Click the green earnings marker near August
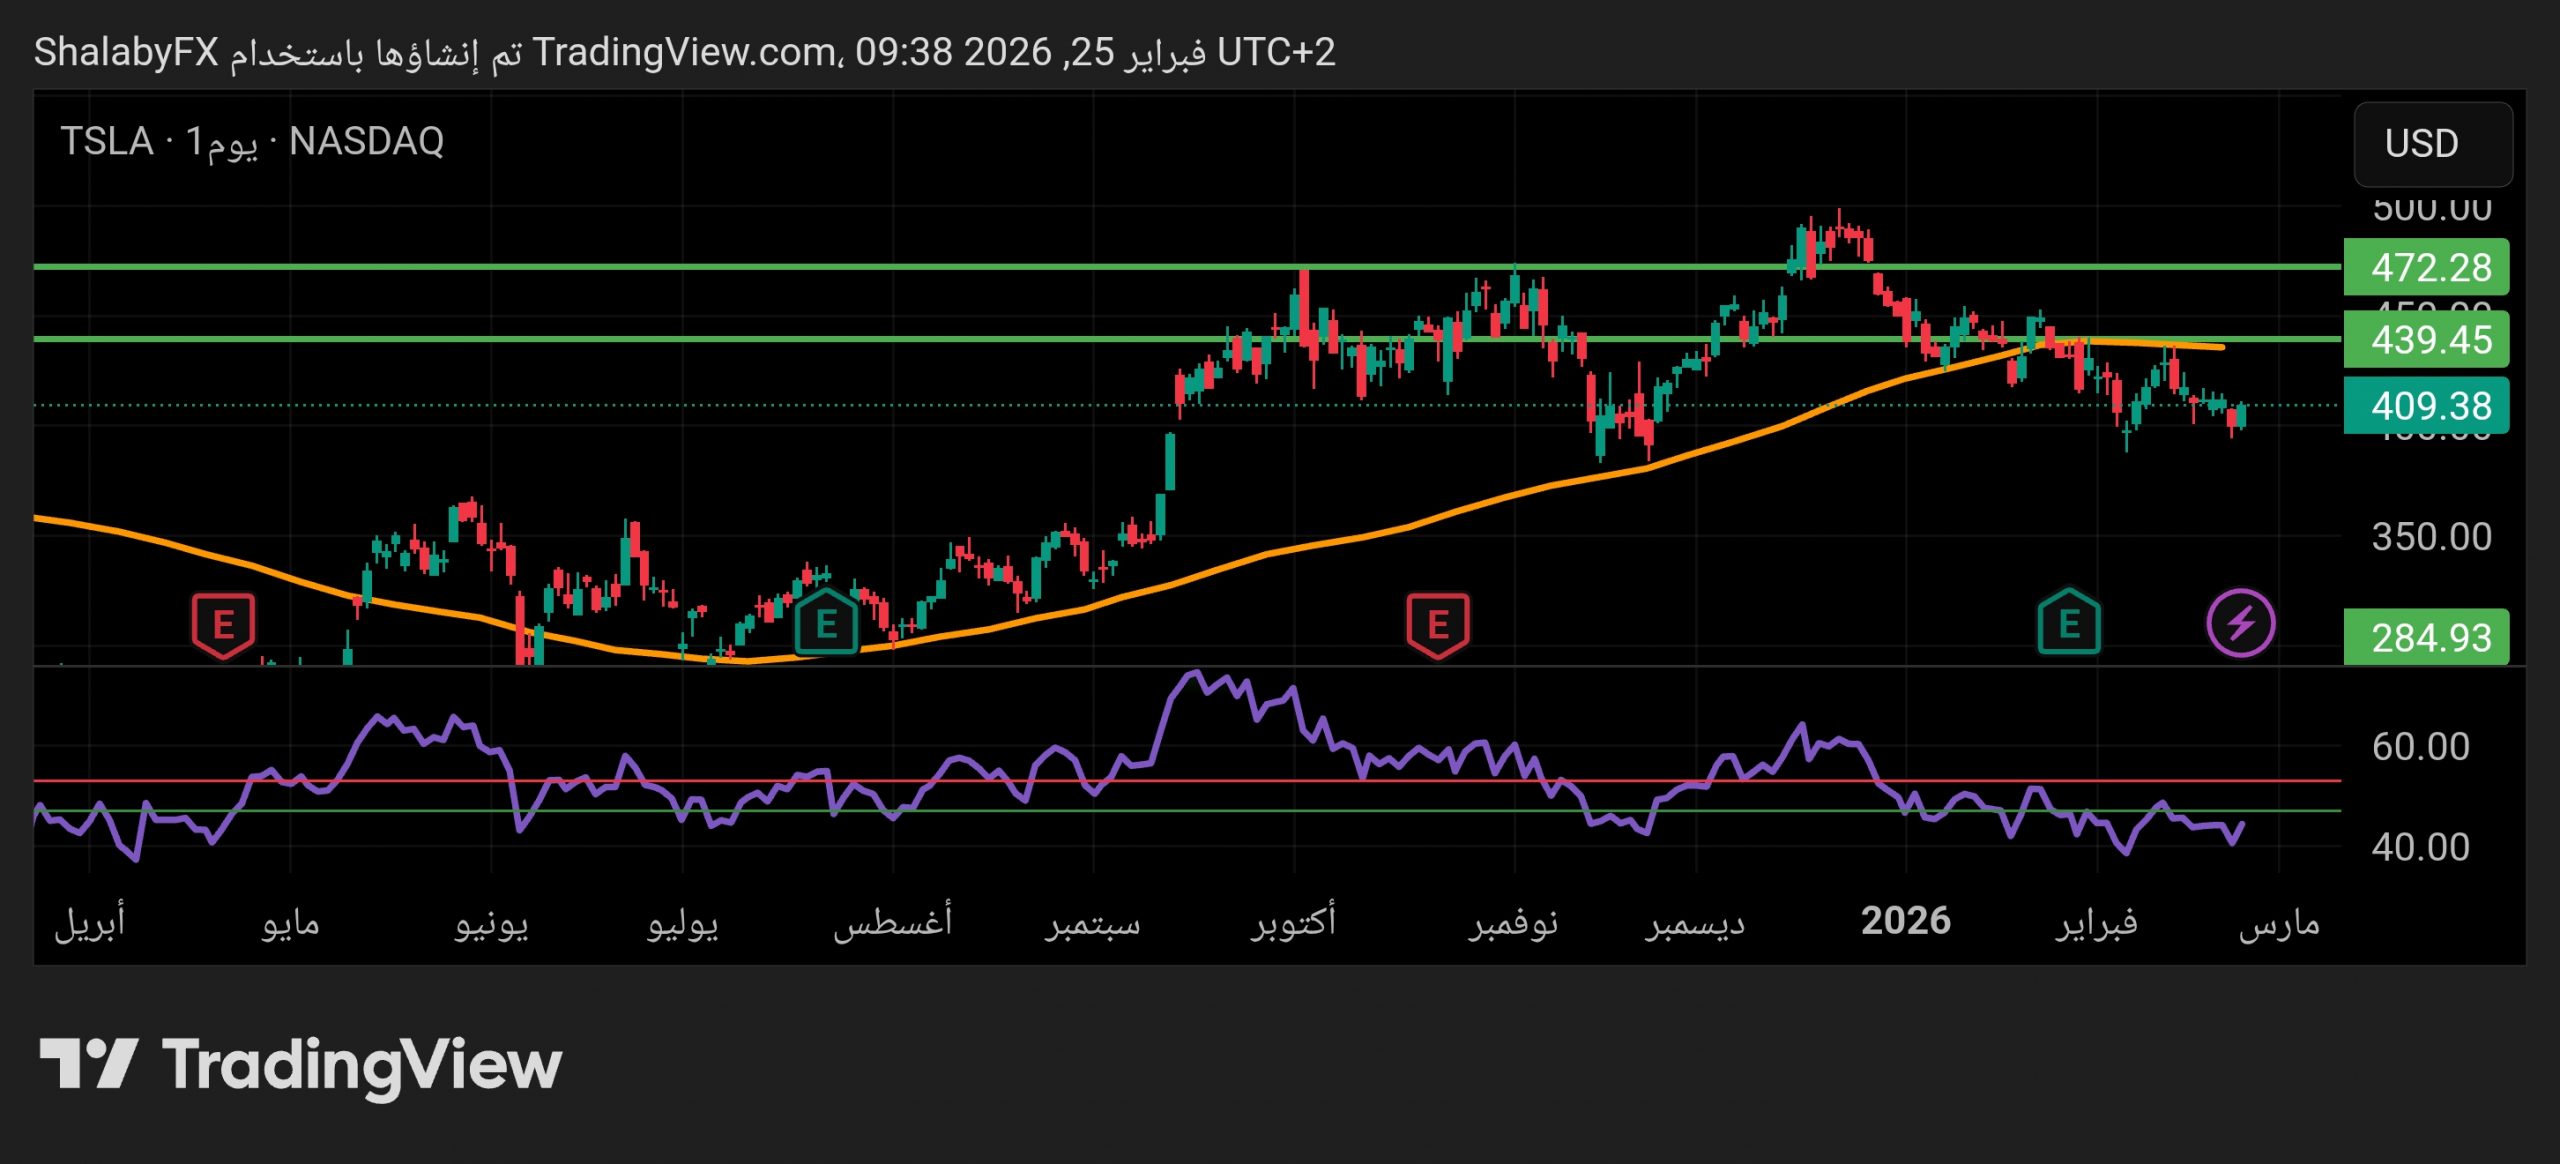Viewport: 2560px width, 1164px height. pyautogui.click(x=826, y=624)
